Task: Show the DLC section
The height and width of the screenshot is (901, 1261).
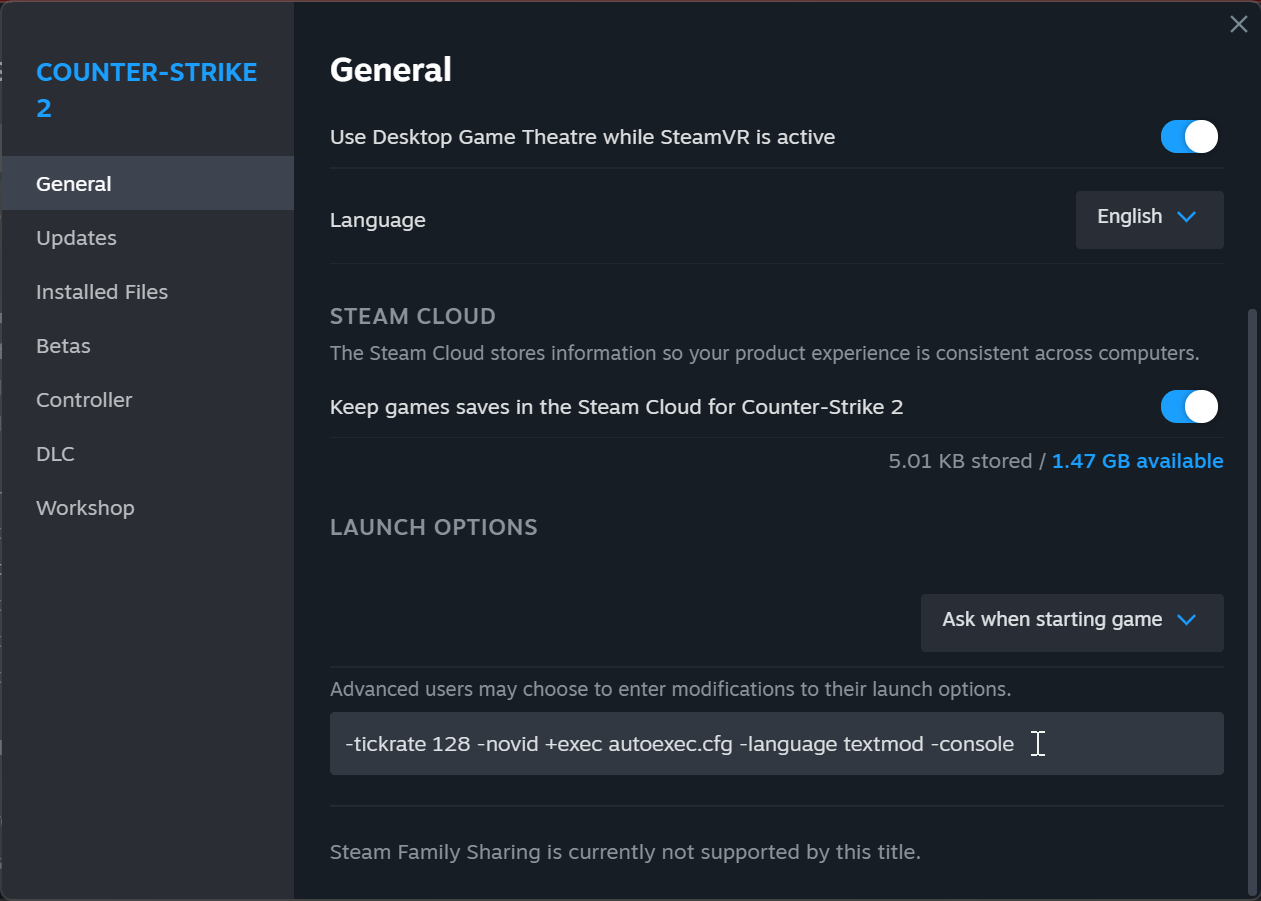Action: tap(55, 454)
